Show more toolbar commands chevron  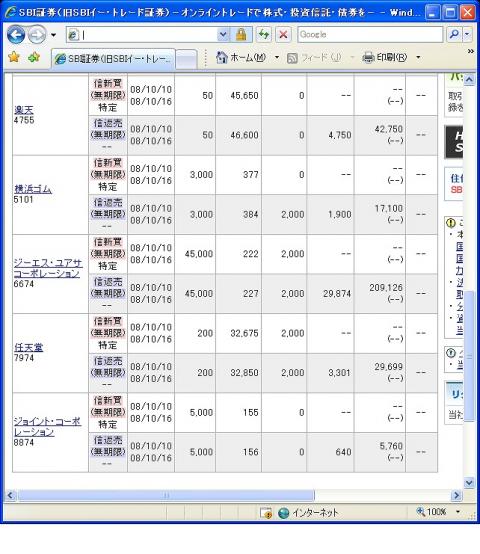[x=470, y=52]
